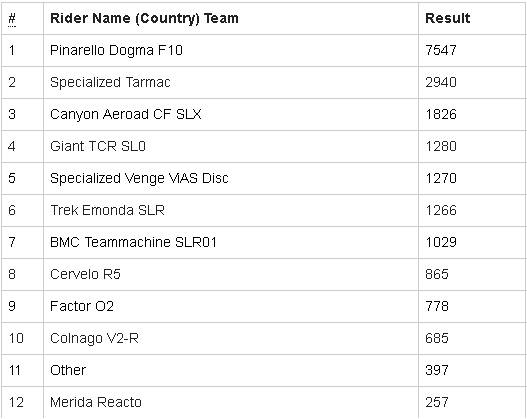Click the result value 7547
The width and height of the screenshot is (527, 419).
pos(441,50)
